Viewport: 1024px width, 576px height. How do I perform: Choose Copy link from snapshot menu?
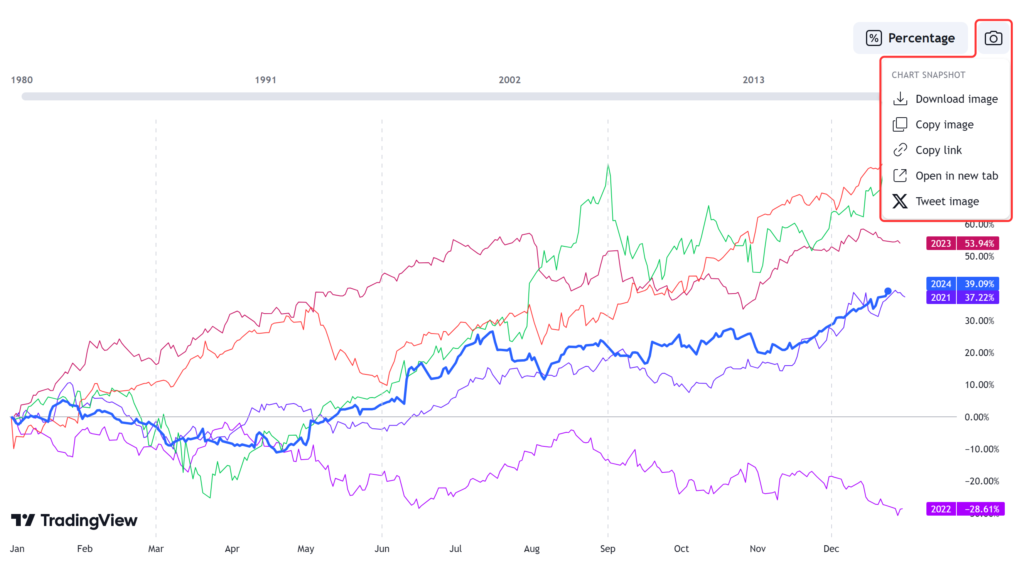coord(938,150)
